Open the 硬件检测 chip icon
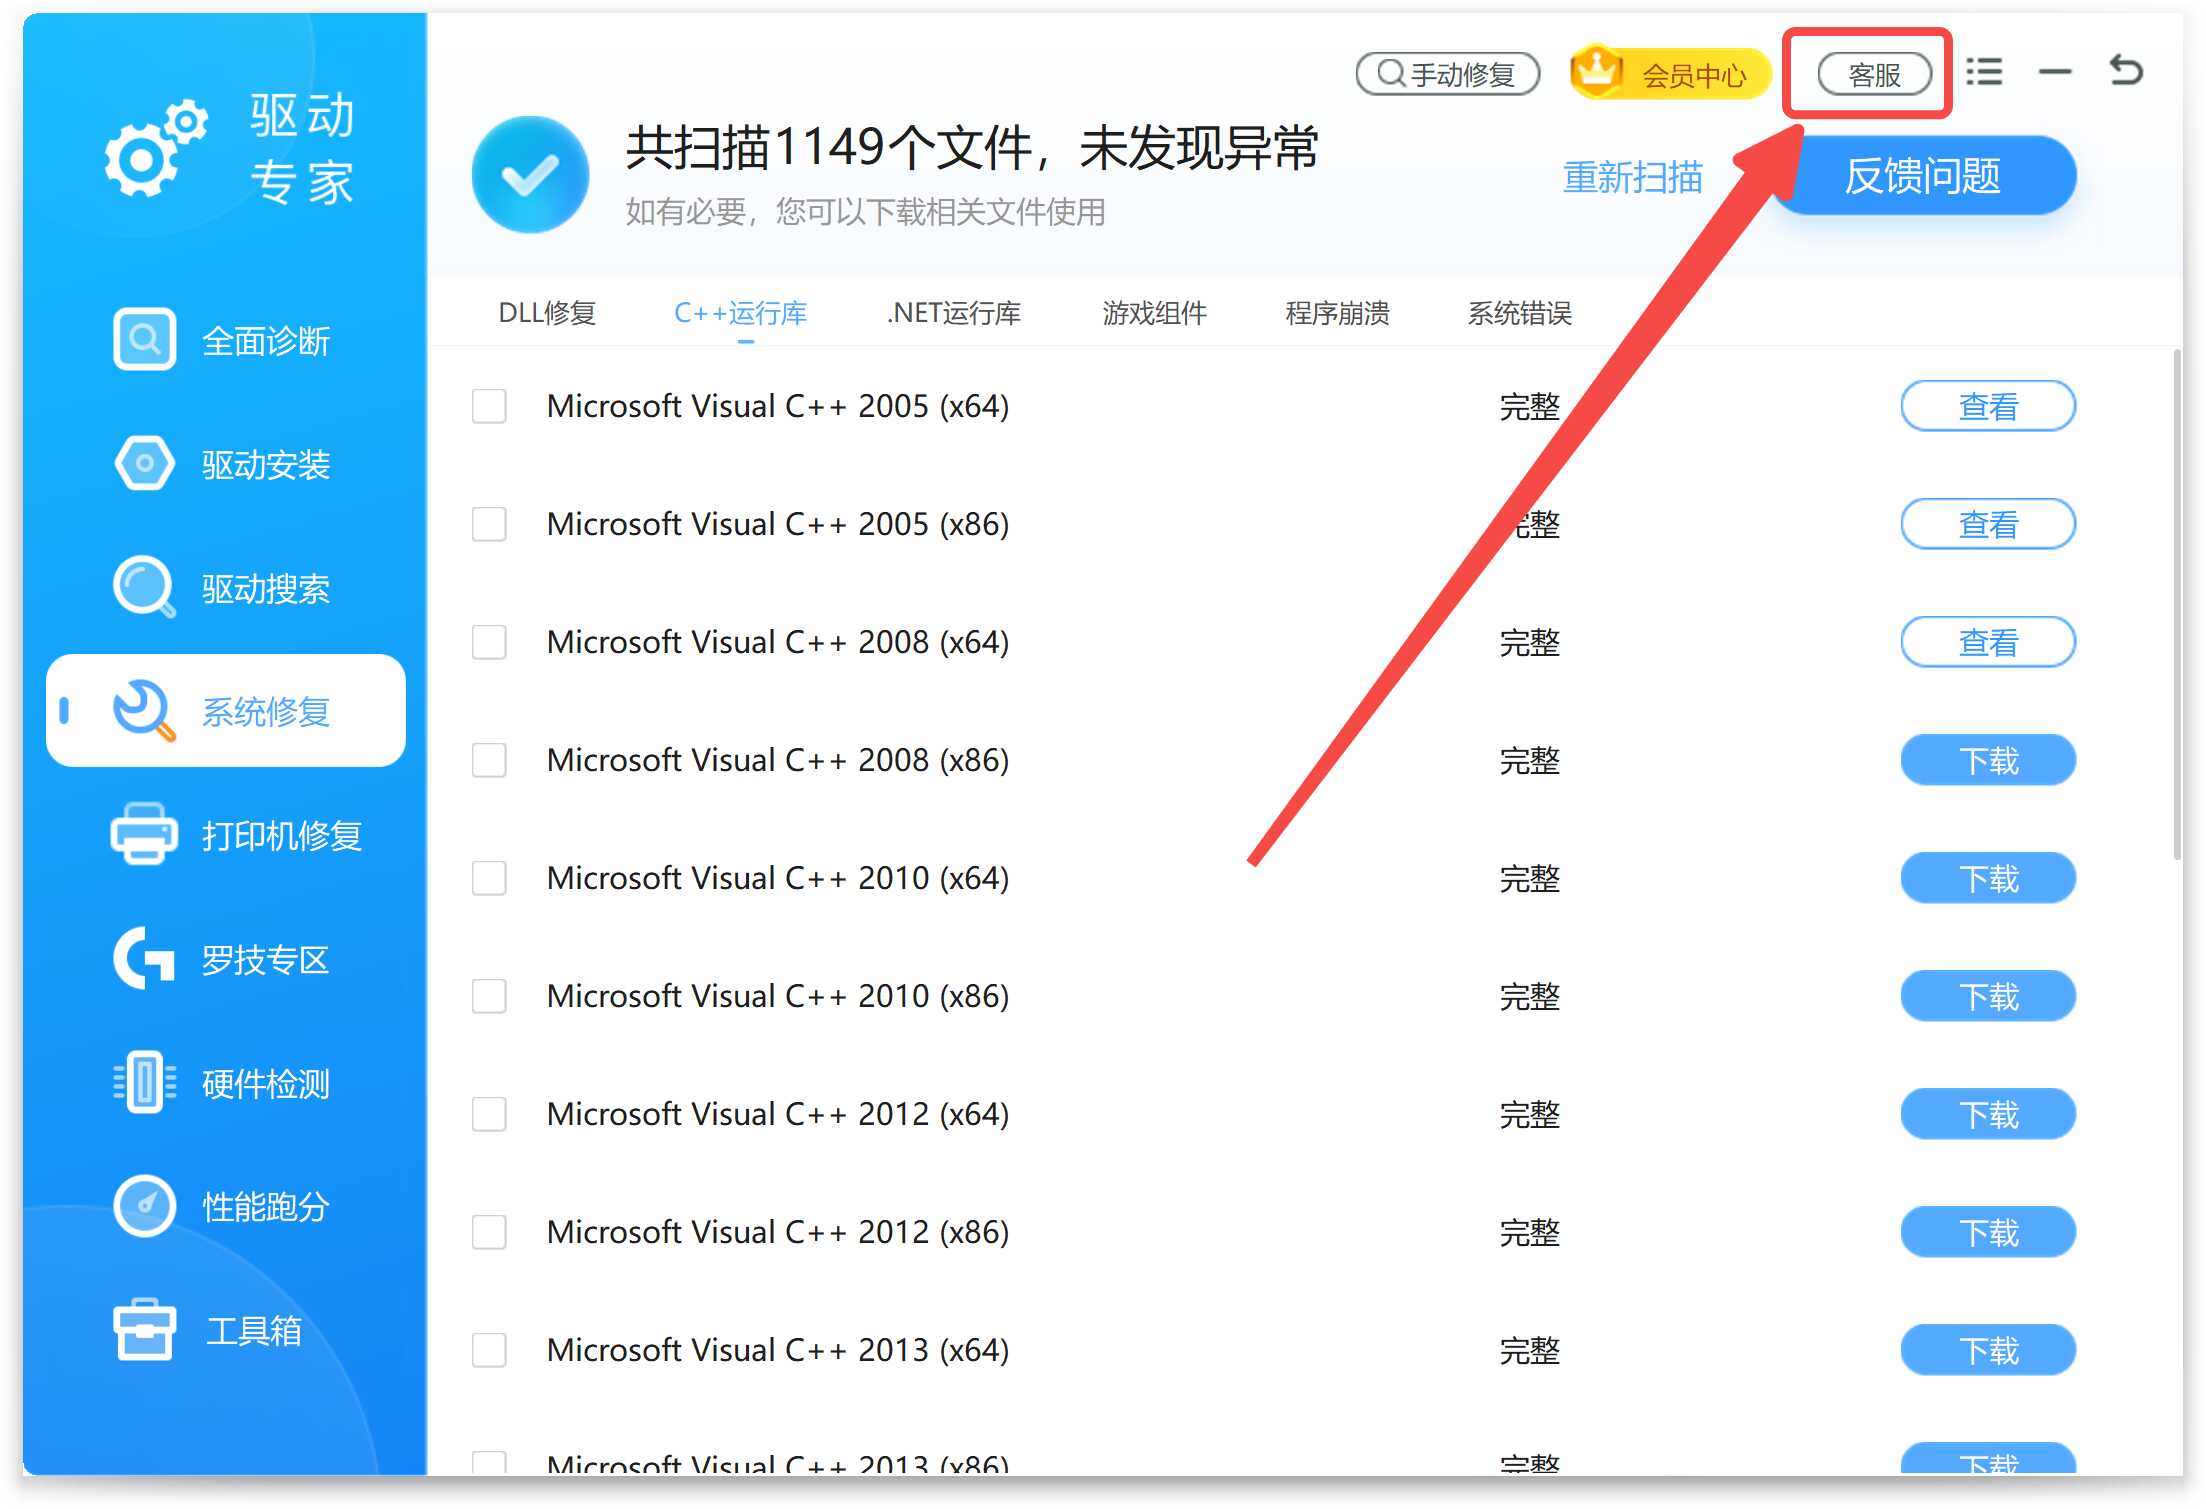2206x1509 pixels. pos(144,1082)
